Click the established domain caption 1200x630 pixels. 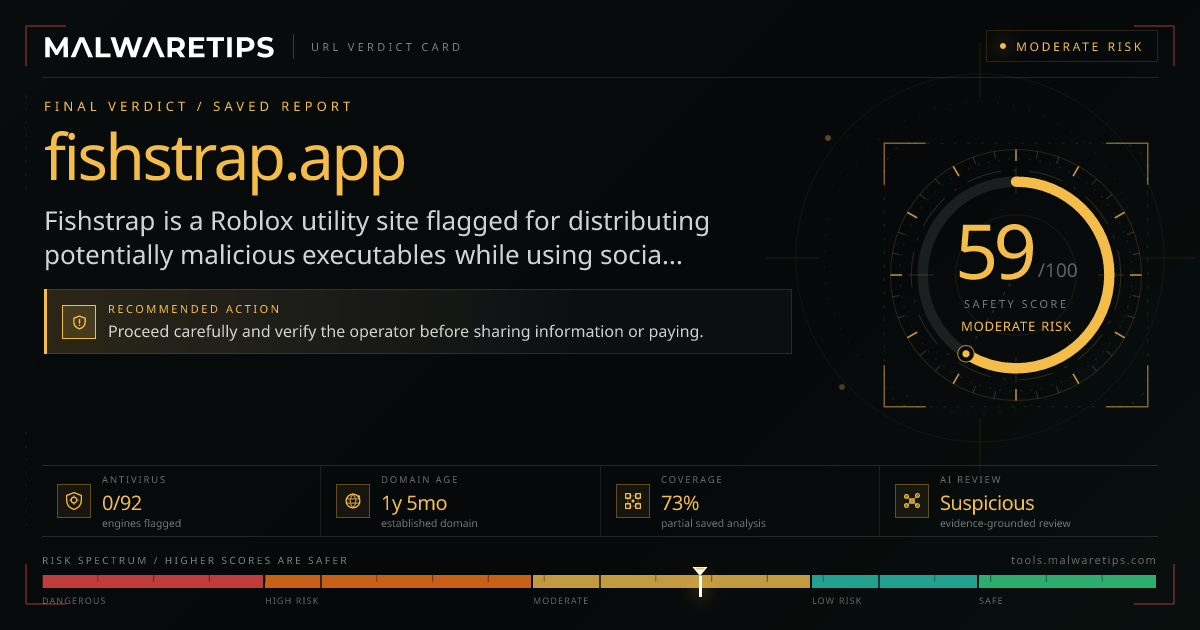tap(429, 523)
